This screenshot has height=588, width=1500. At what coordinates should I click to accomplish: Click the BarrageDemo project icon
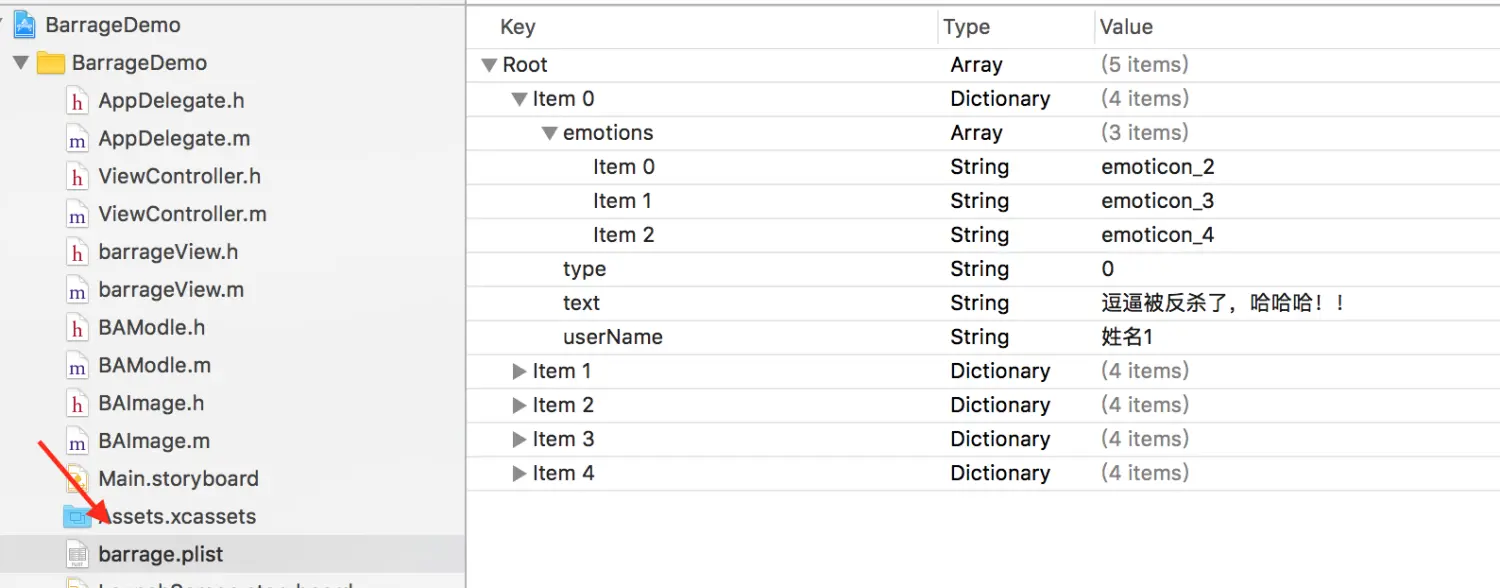pos(25,25)
